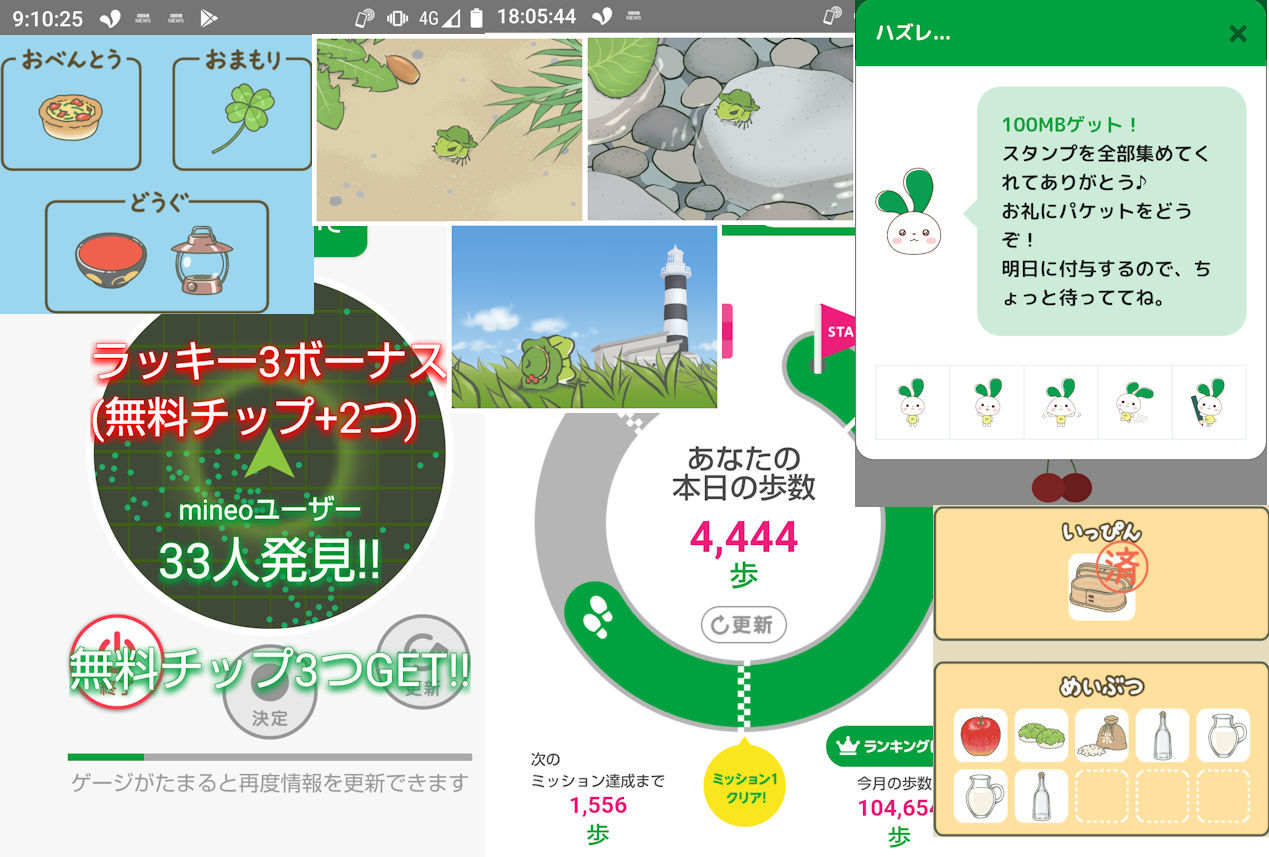Select the green mochi in めいぶつ
This screenshot has height=857, width=1269.
point(1041,736)
